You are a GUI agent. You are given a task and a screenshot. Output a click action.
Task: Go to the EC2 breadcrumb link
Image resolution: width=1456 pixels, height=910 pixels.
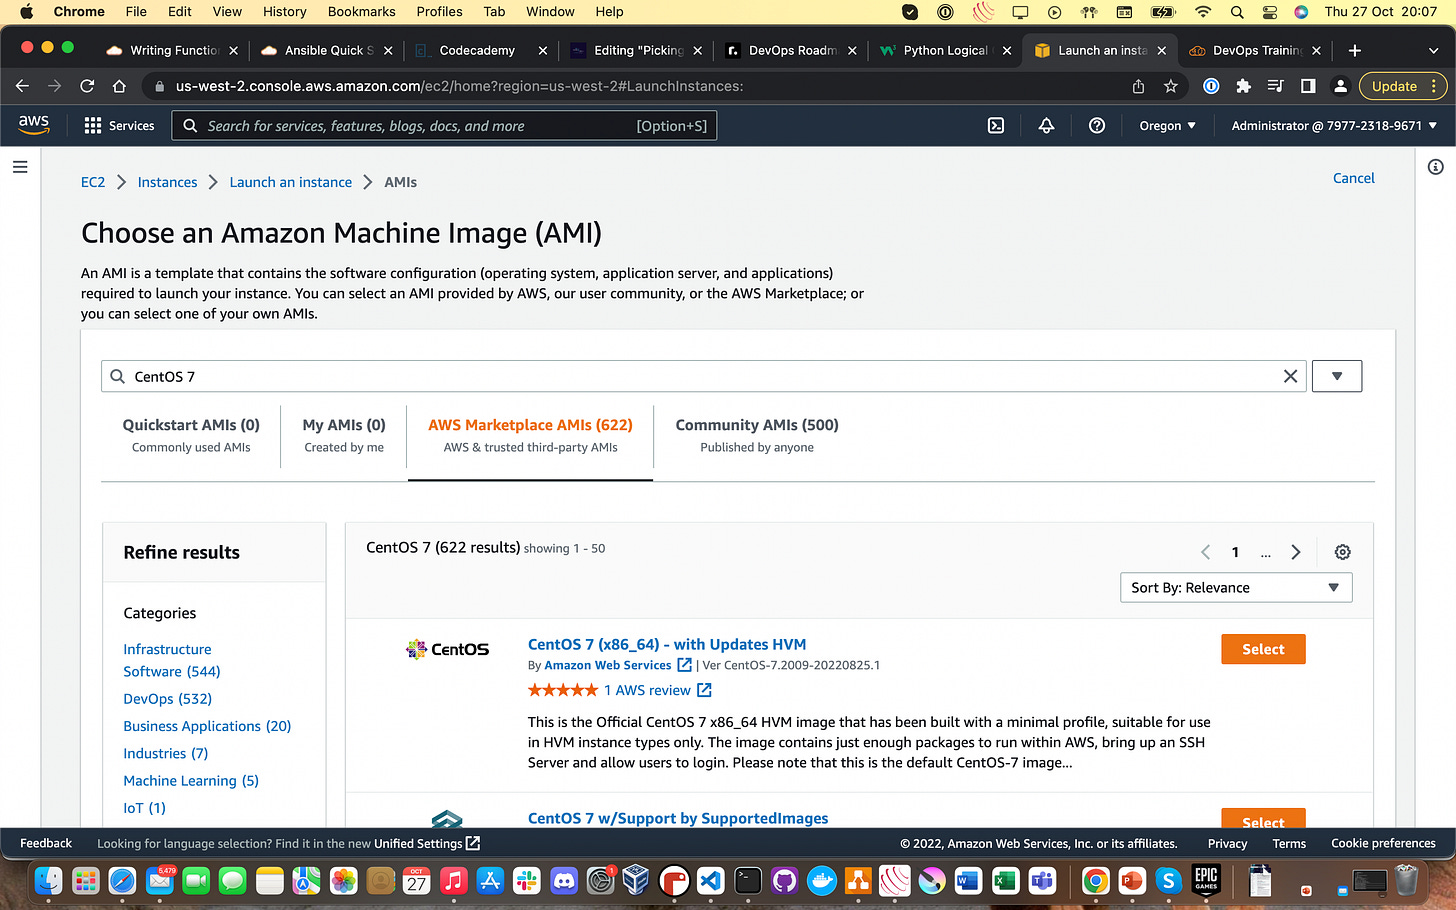tap(93, 182)
